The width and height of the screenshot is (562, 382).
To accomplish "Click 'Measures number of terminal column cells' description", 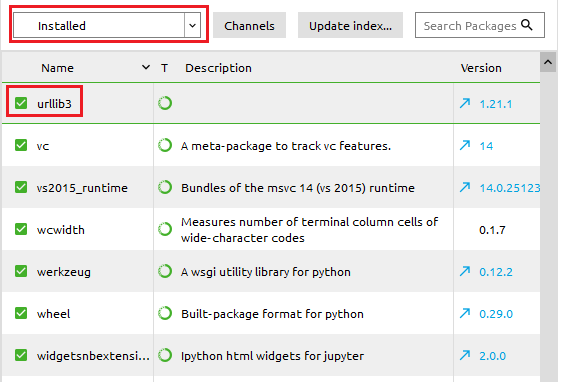I will tap(309, 230).
